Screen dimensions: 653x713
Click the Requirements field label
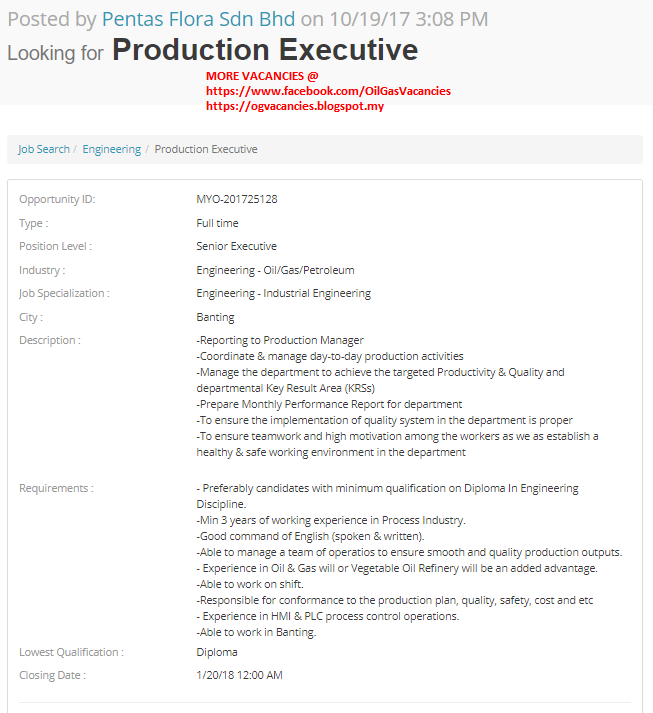(56, 488)
